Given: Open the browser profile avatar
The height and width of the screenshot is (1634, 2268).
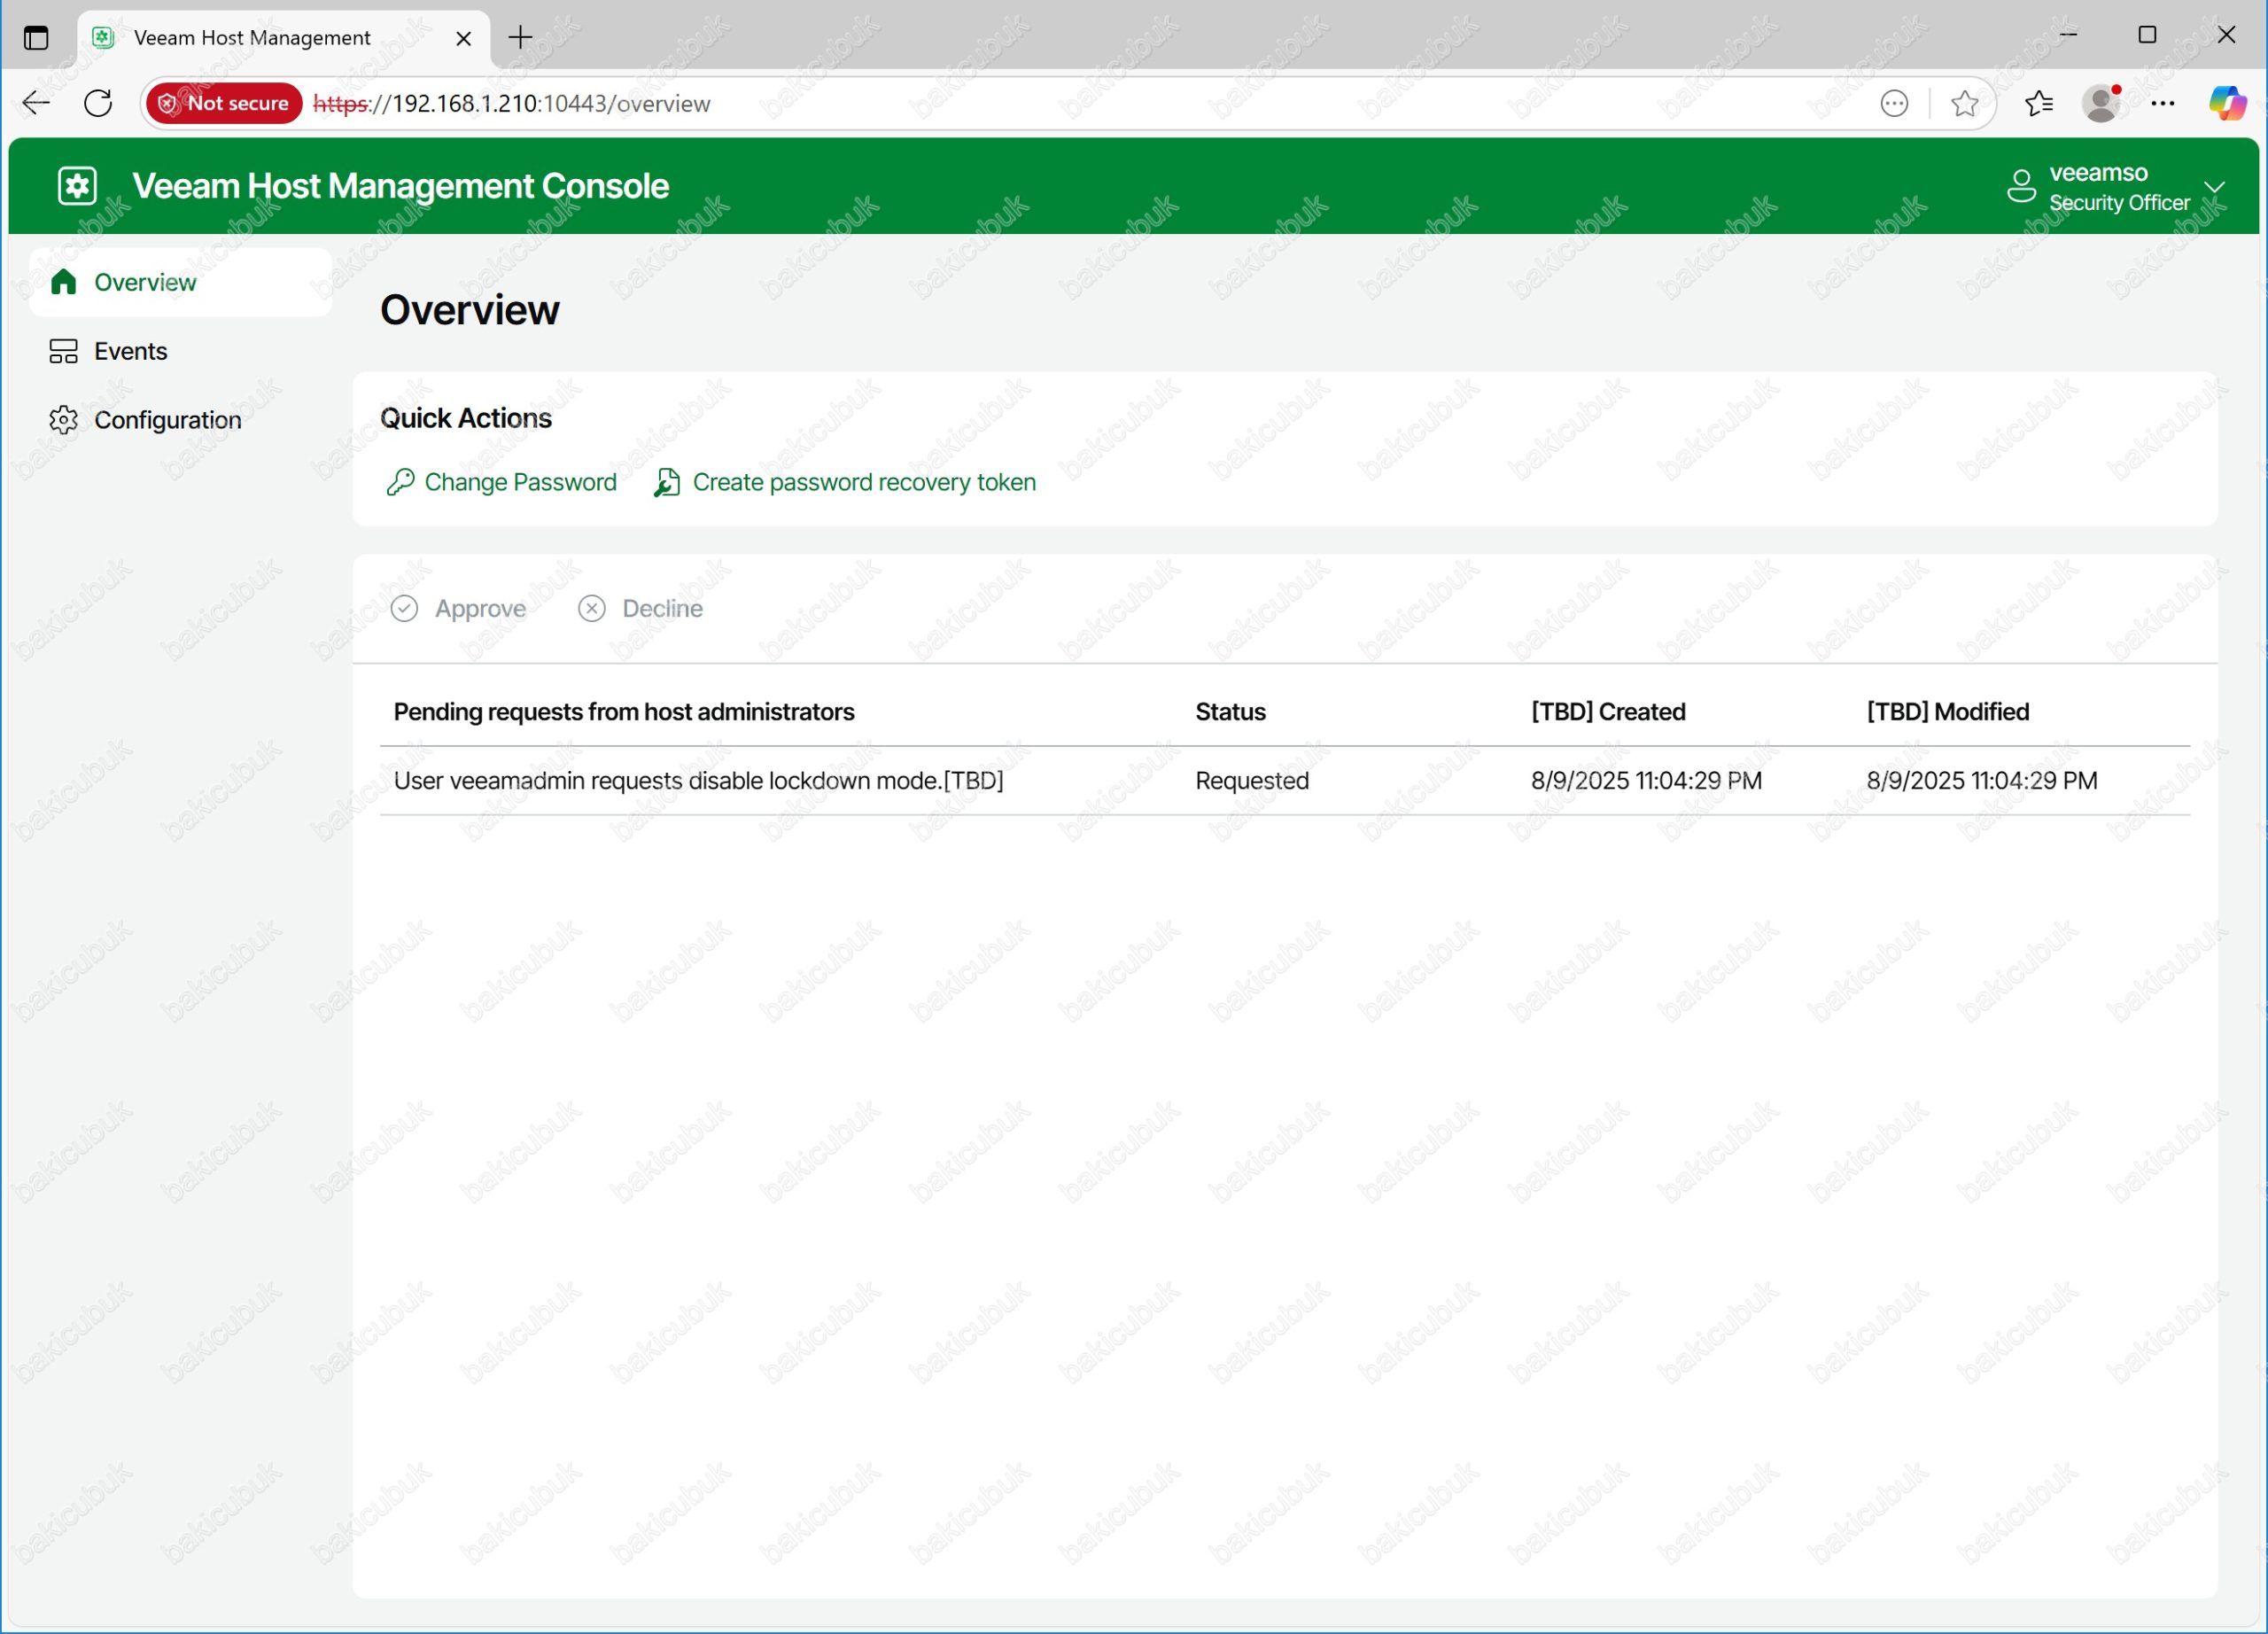Looking at the screenshot, I should [2101, 103].
